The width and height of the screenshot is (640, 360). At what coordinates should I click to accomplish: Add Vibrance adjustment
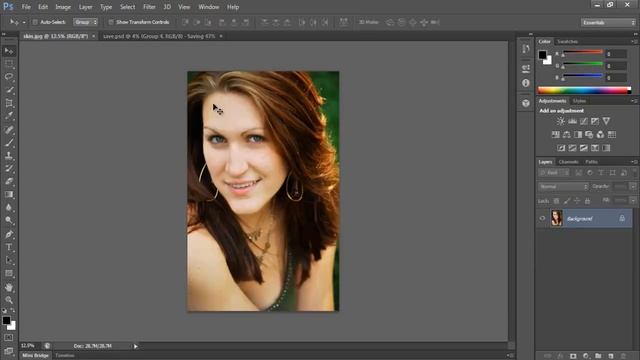click(x=607, y=121)
